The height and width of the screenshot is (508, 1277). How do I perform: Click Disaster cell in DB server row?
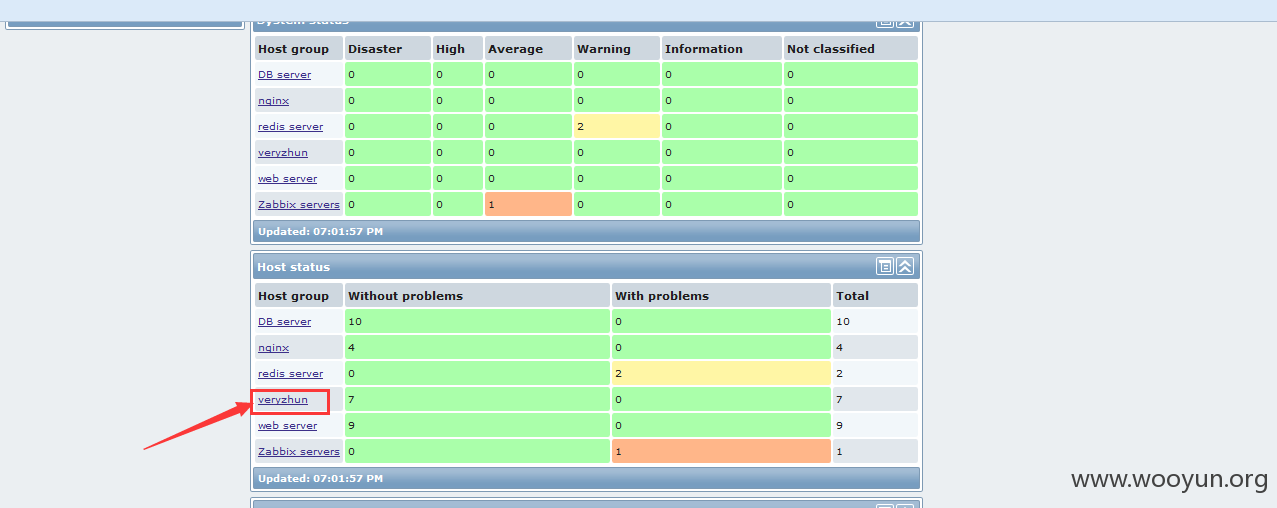pos(388,74)
